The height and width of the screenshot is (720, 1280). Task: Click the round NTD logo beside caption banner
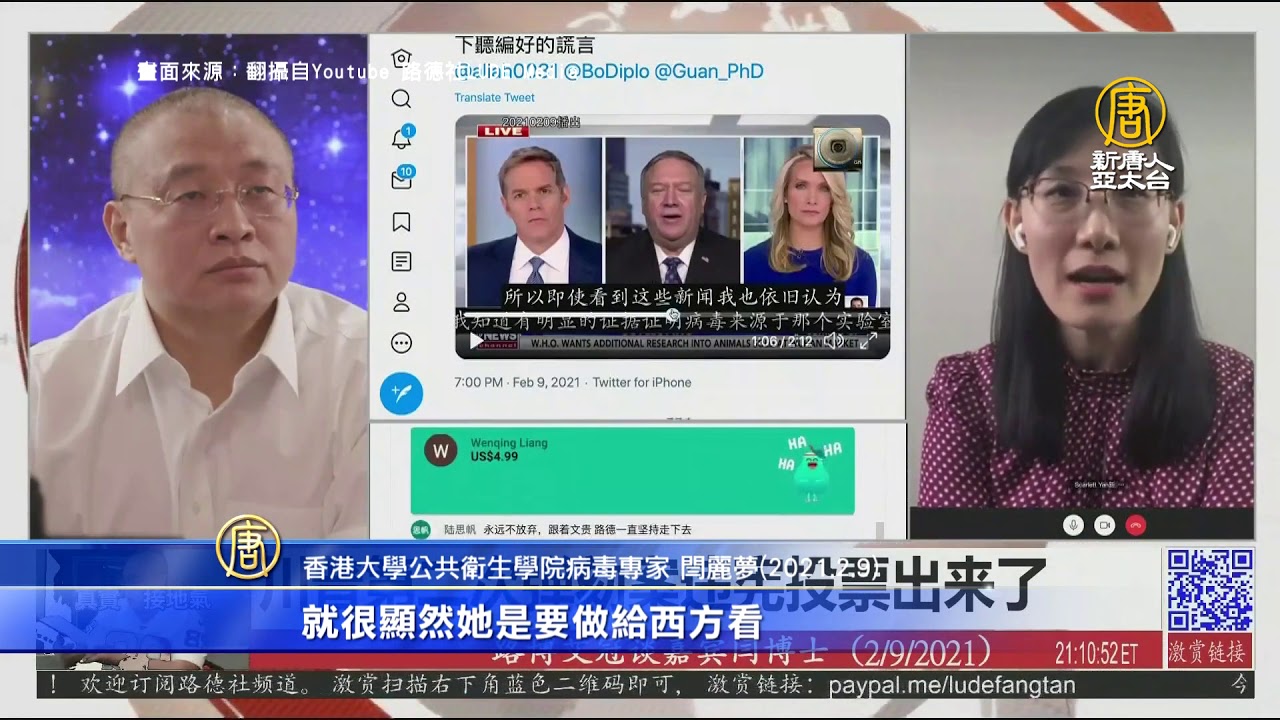tap(248, 546)
